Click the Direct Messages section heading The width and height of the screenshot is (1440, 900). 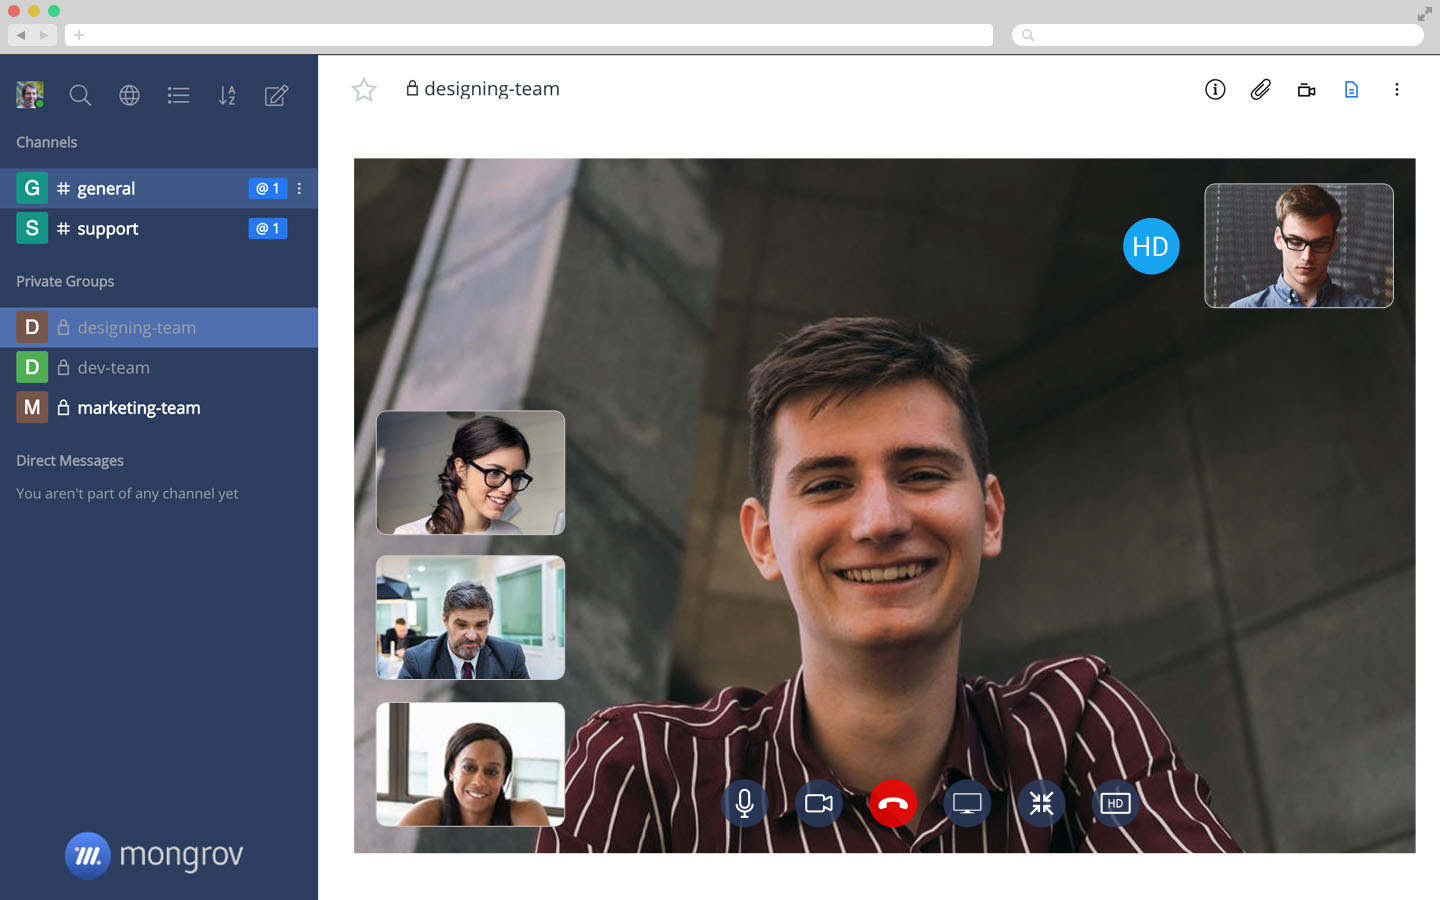tap(70, 460)
